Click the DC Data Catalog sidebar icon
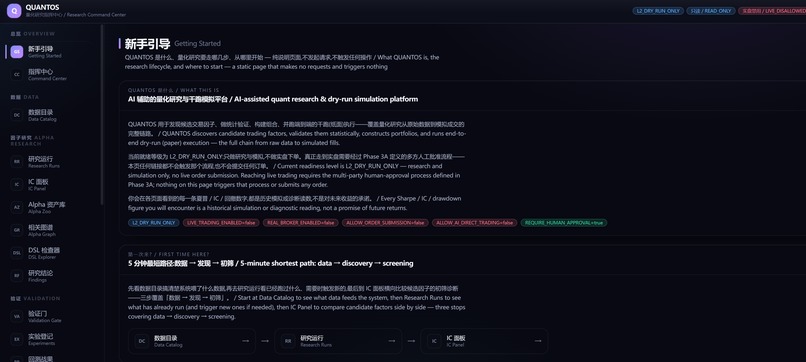Screen dimensions: 806x362 pyautogui.click(x=17, y=115)
